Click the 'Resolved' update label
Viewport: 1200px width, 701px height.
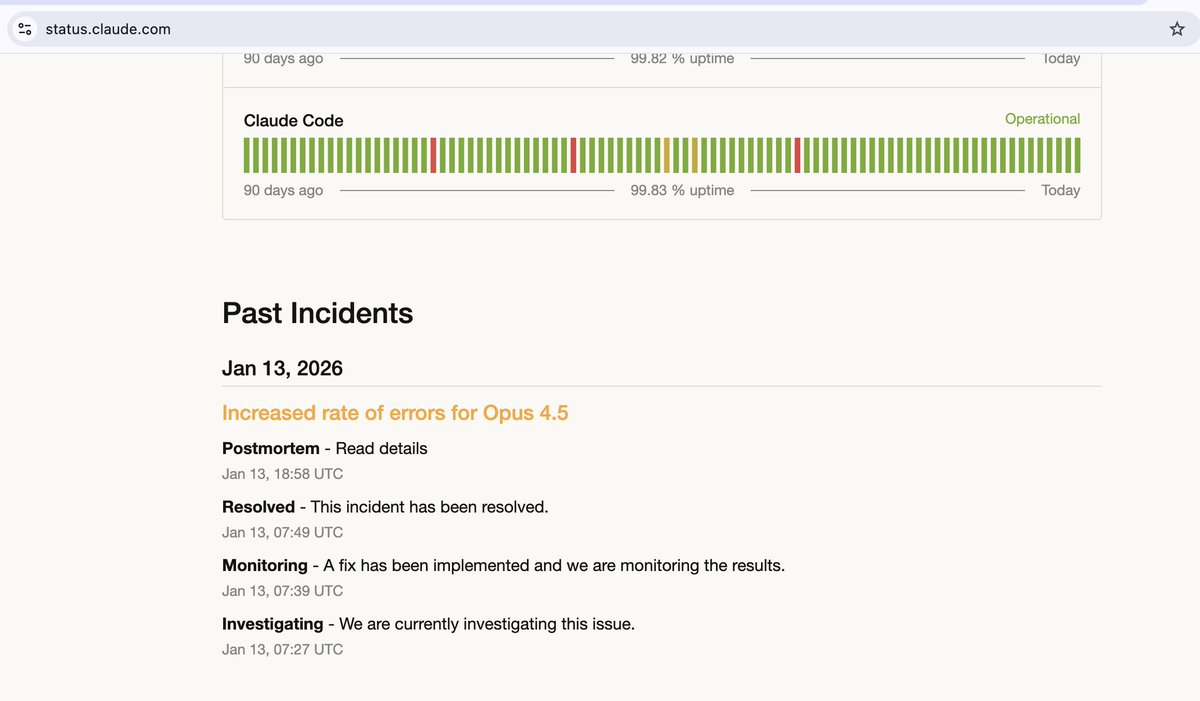click(x=258, y=507)
